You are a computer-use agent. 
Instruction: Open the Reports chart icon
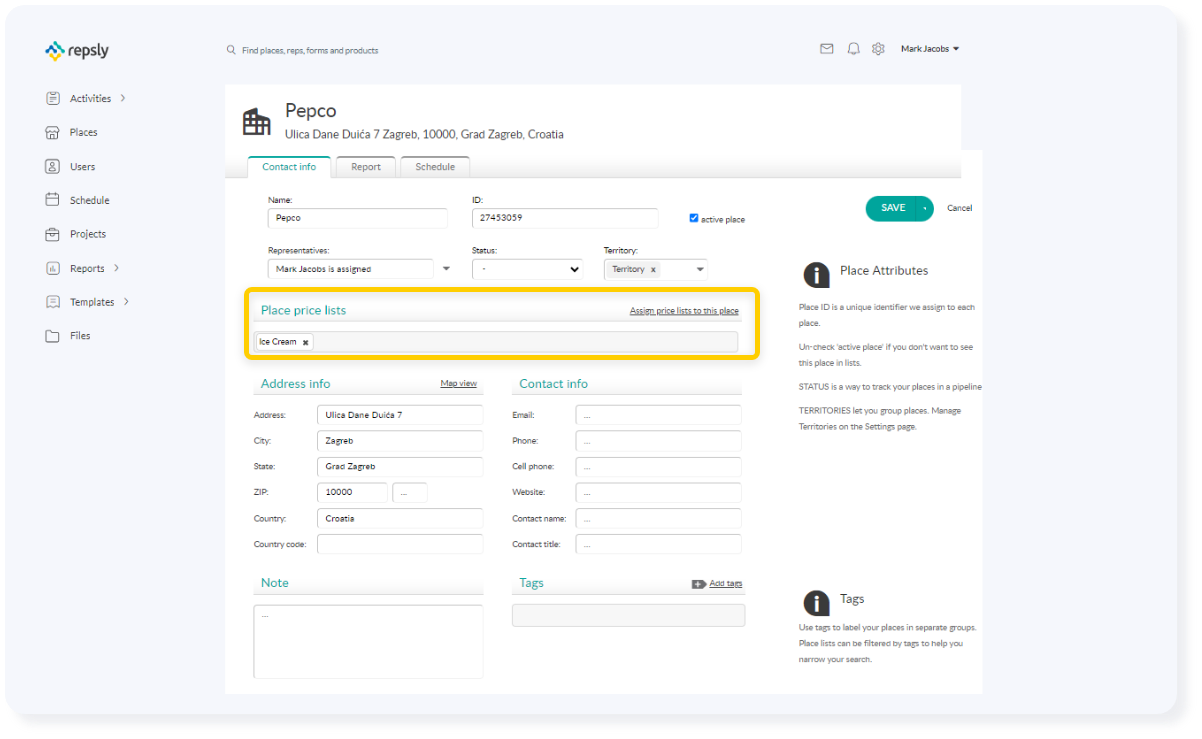coord(53,268)
